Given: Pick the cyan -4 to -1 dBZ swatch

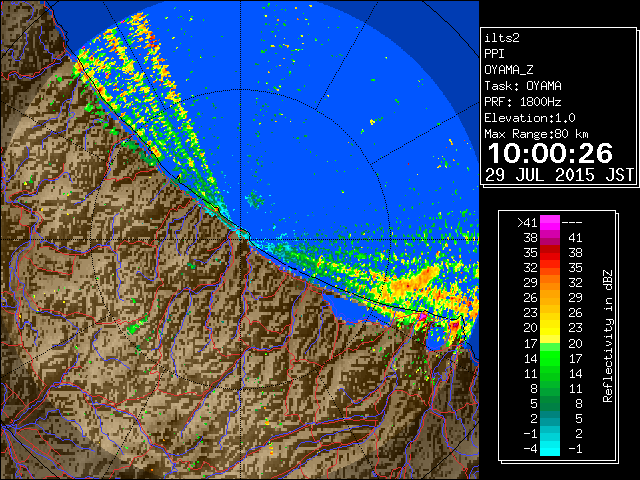Looking at the screenshot, I should pyautogui.click(x=550, y=448).
